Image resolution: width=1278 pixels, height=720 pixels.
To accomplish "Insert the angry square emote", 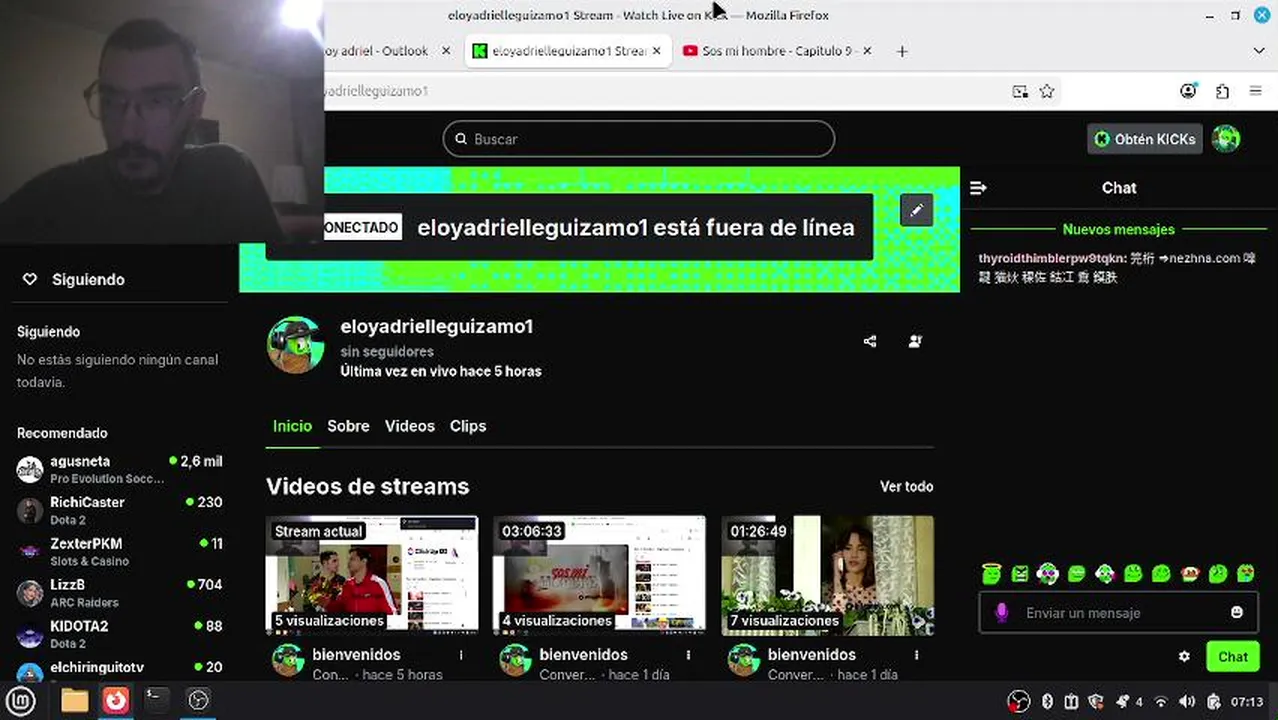I will [x=1019, y=573].
